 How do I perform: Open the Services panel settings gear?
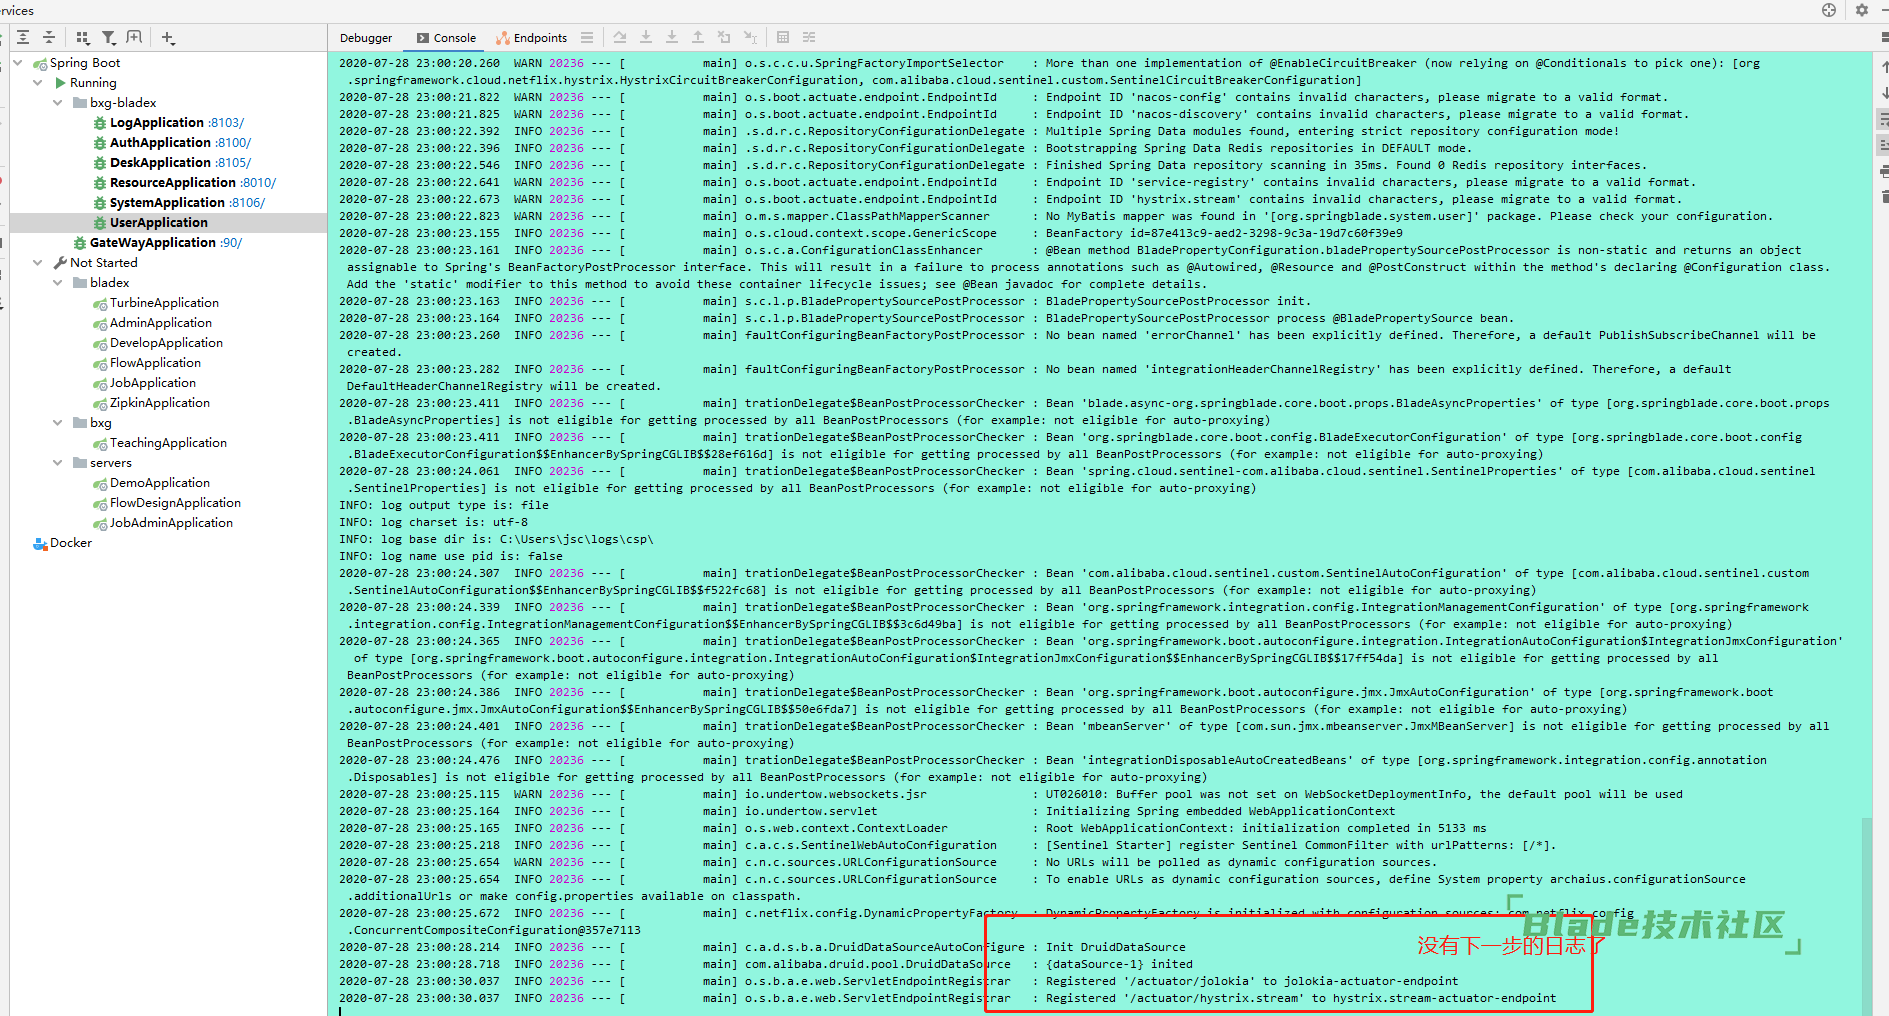pos(1862,10)
